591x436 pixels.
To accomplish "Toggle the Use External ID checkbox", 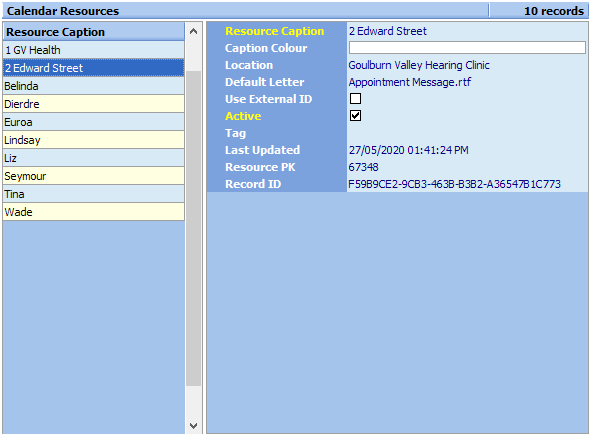I will tap(355, 99).
